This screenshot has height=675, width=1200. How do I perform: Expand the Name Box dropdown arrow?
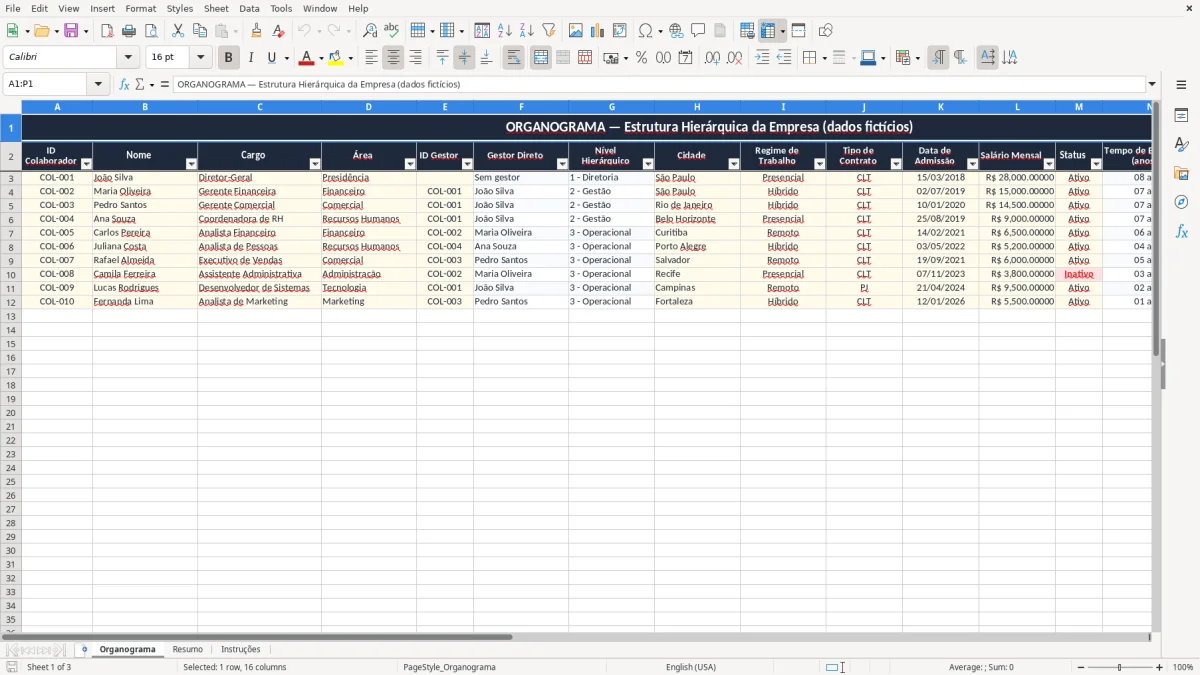pos(99,84)
